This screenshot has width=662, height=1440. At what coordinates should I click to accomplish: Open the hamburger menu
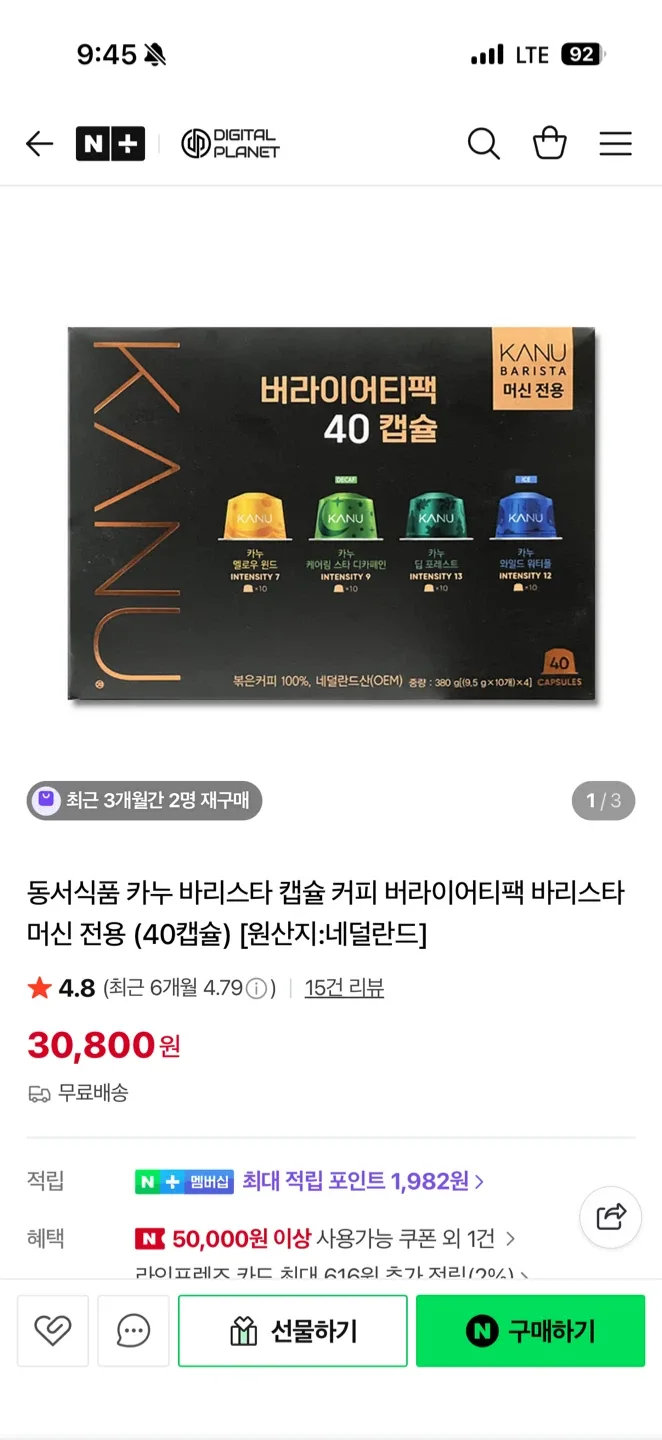(615, 144)
